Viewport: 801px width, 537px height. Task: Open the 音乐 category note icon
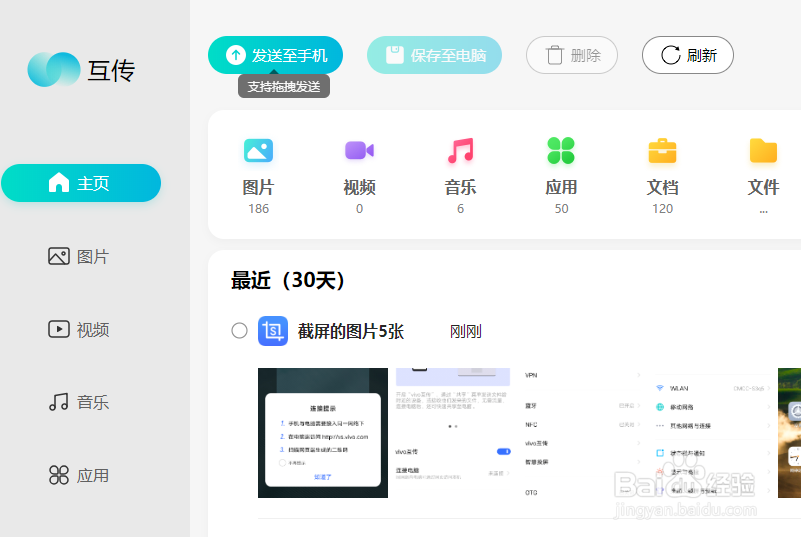460,150
